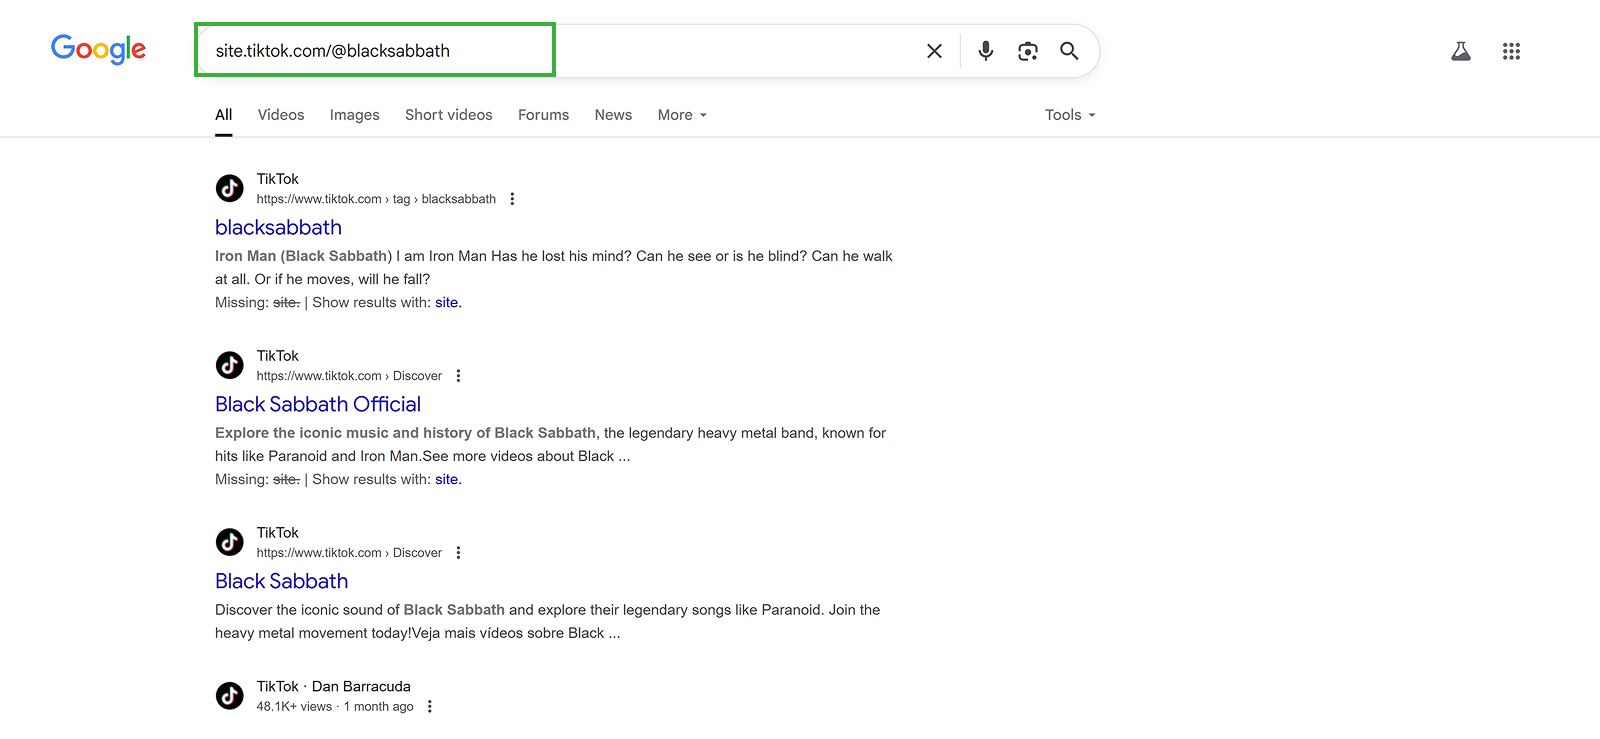Open the Google apps grid
This screenshot has width=1600, height=739.
pos(1511,51)
